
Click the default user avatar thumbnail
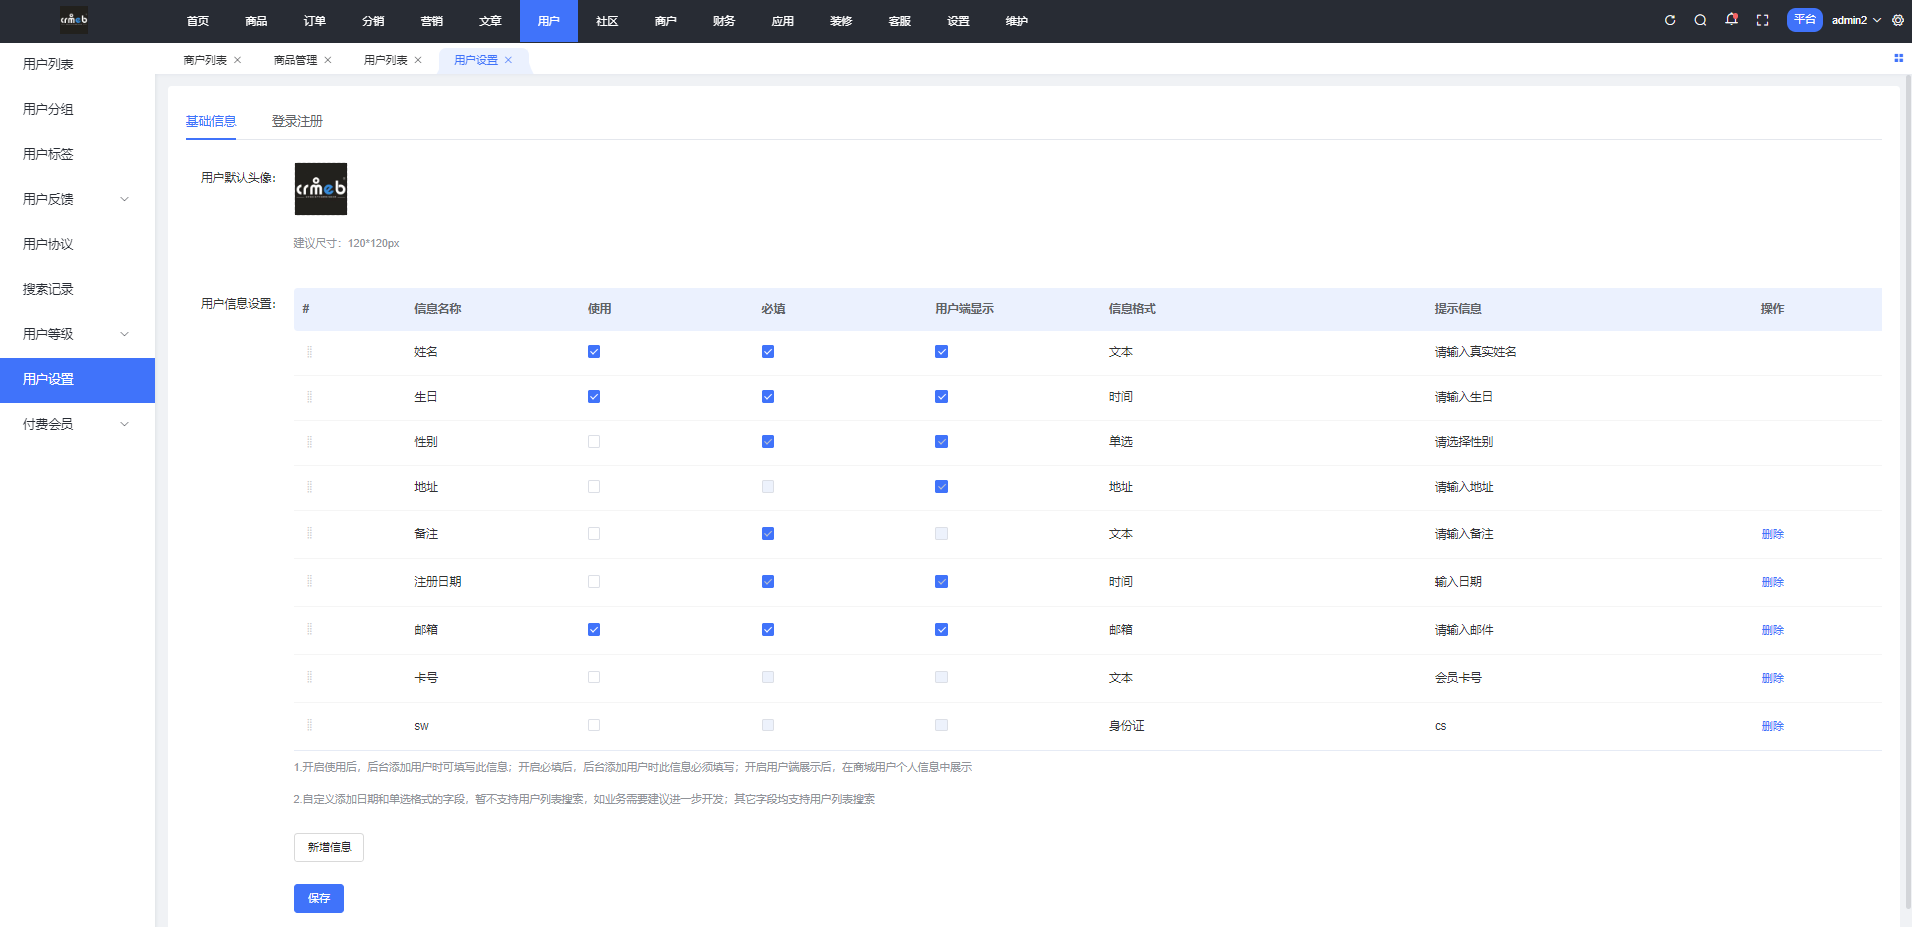321,189
